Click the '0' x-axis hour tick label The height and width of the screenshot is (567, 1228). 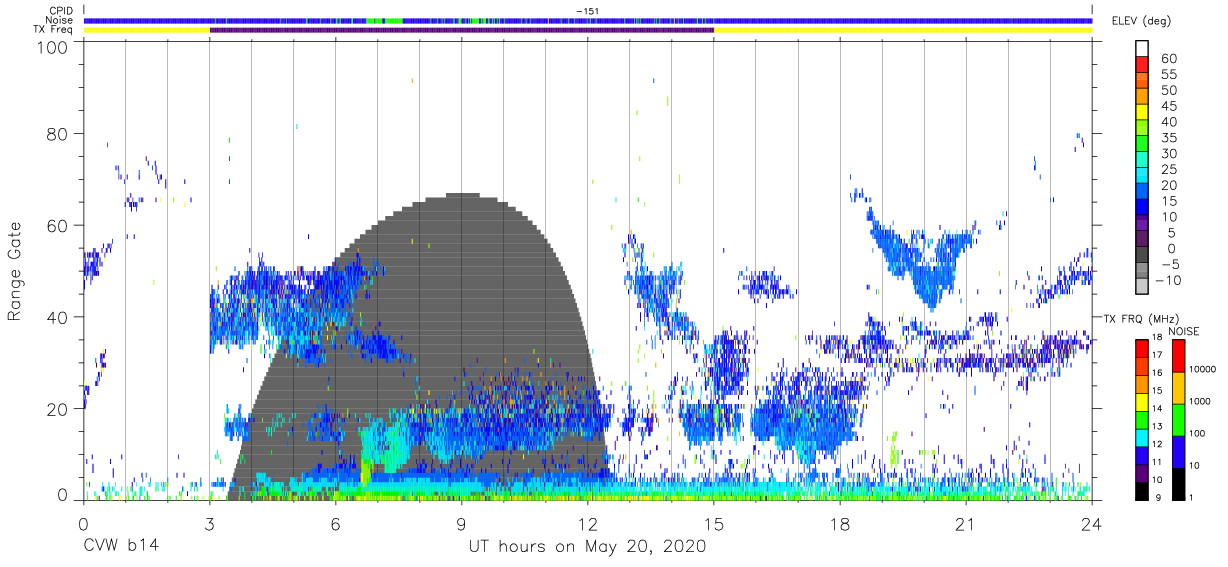click(x=83, y=524)
